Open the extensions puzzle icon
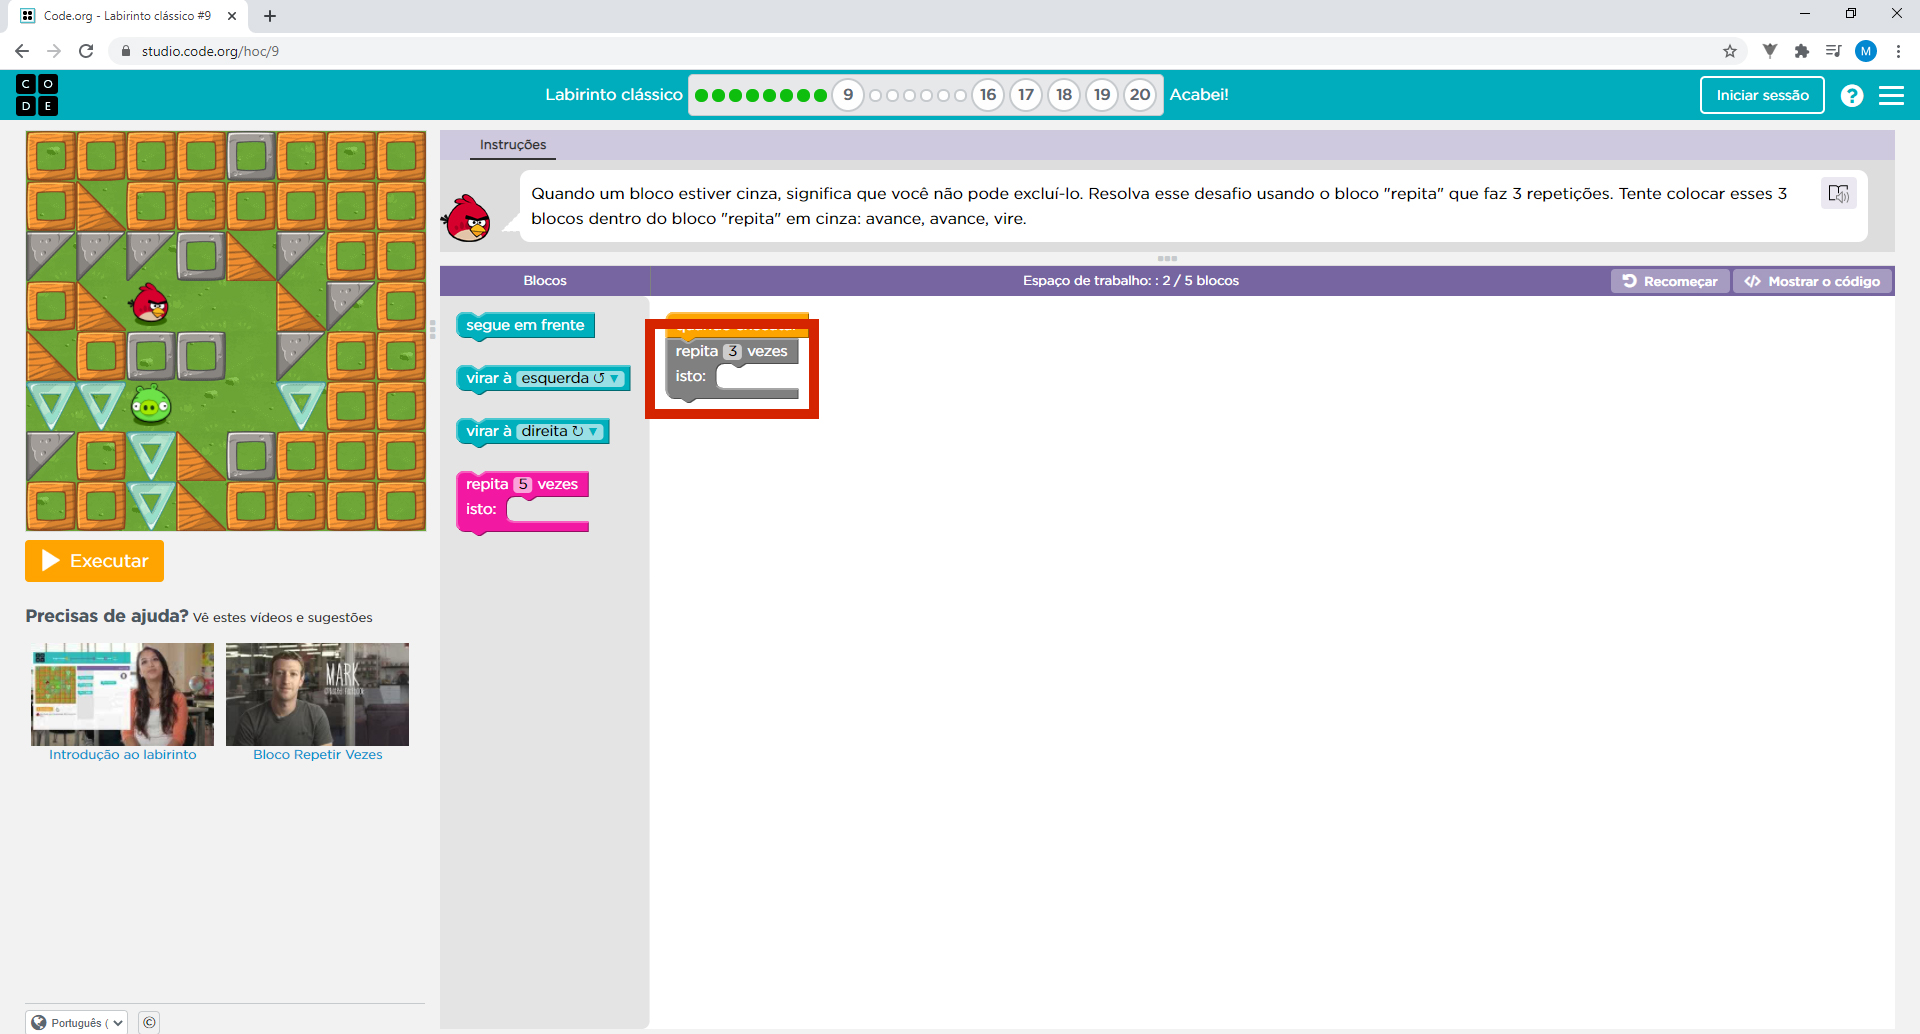This screenshot has height=1034, width=1920. 1802,51
